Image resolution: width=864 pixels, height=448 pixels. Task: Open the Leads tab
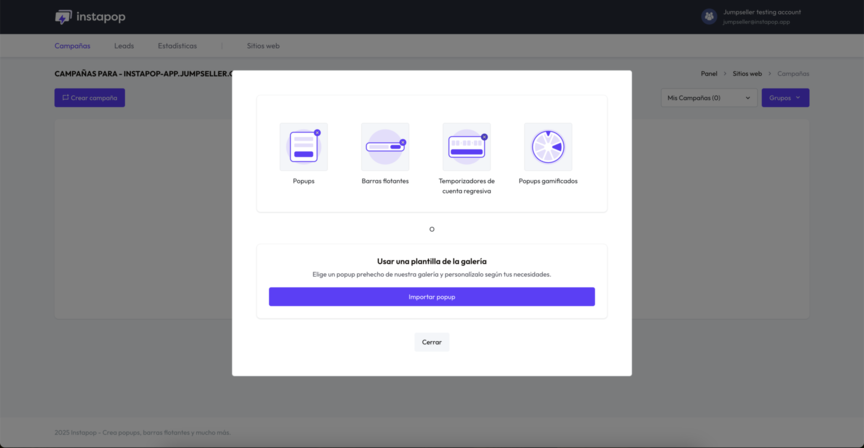124,46
